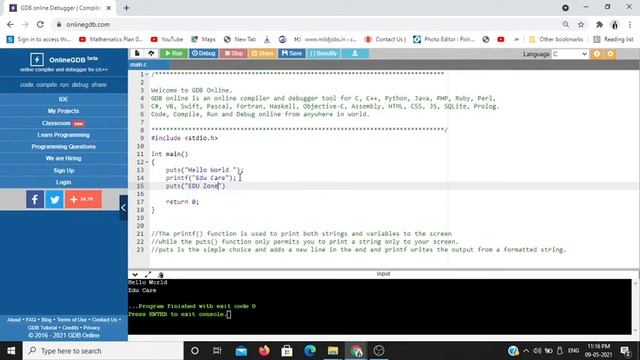Share on Facebook with the sidebar icon
The image size is (640, 360).
coord(35,199)
